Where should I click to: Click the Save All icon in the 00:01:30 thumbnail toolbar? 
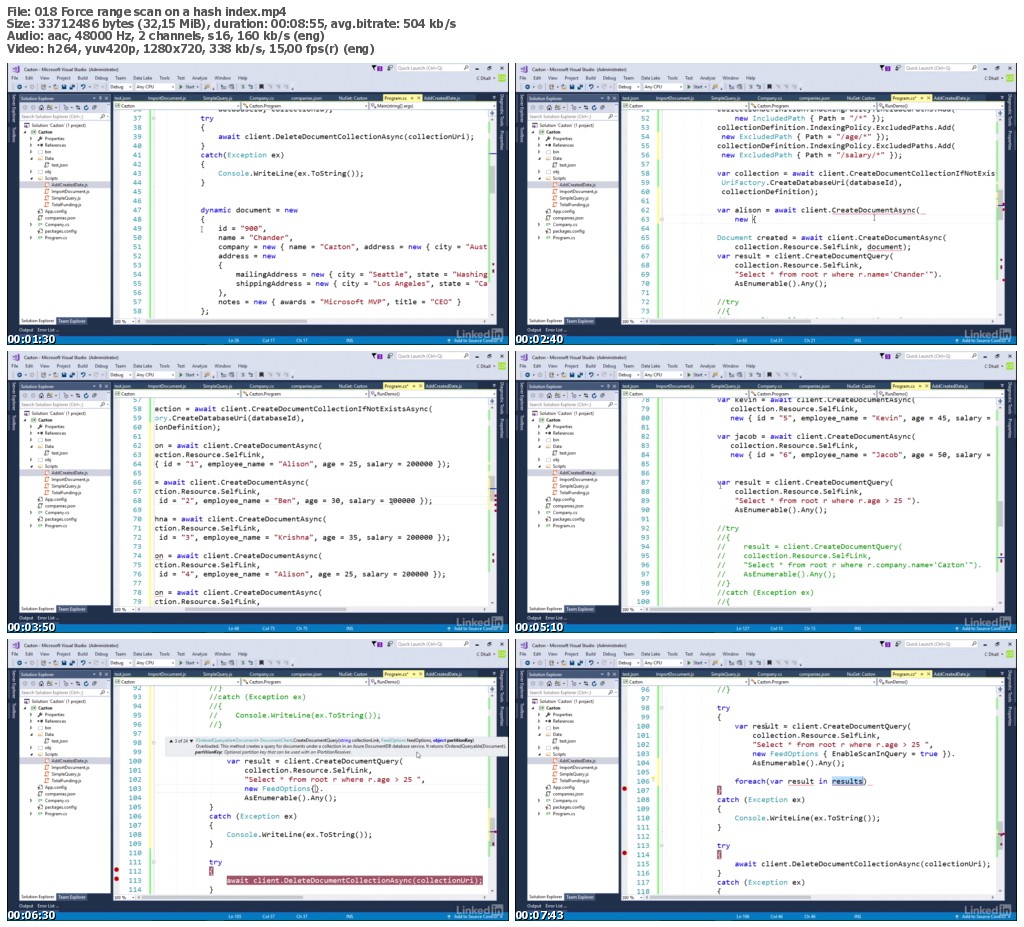[72, 87]
